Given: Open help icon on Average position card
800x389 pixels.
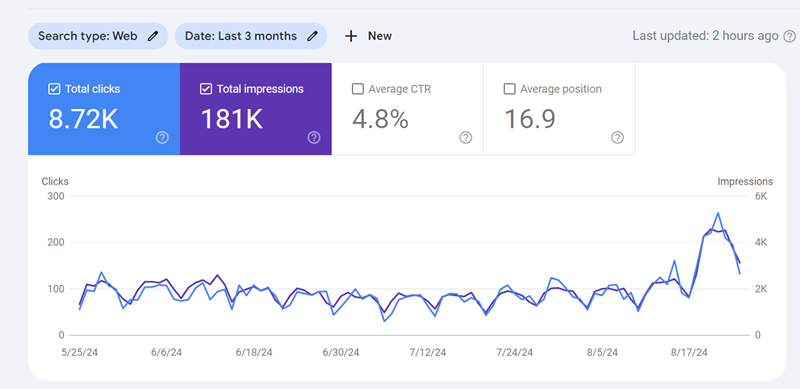Looking at the screenshot, I should [x=617, y=137].
